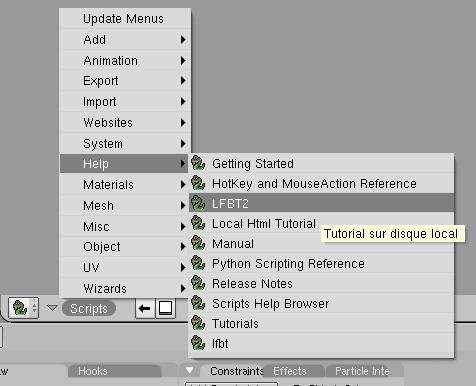Click python icon beside Manual entry

[198, 243]
